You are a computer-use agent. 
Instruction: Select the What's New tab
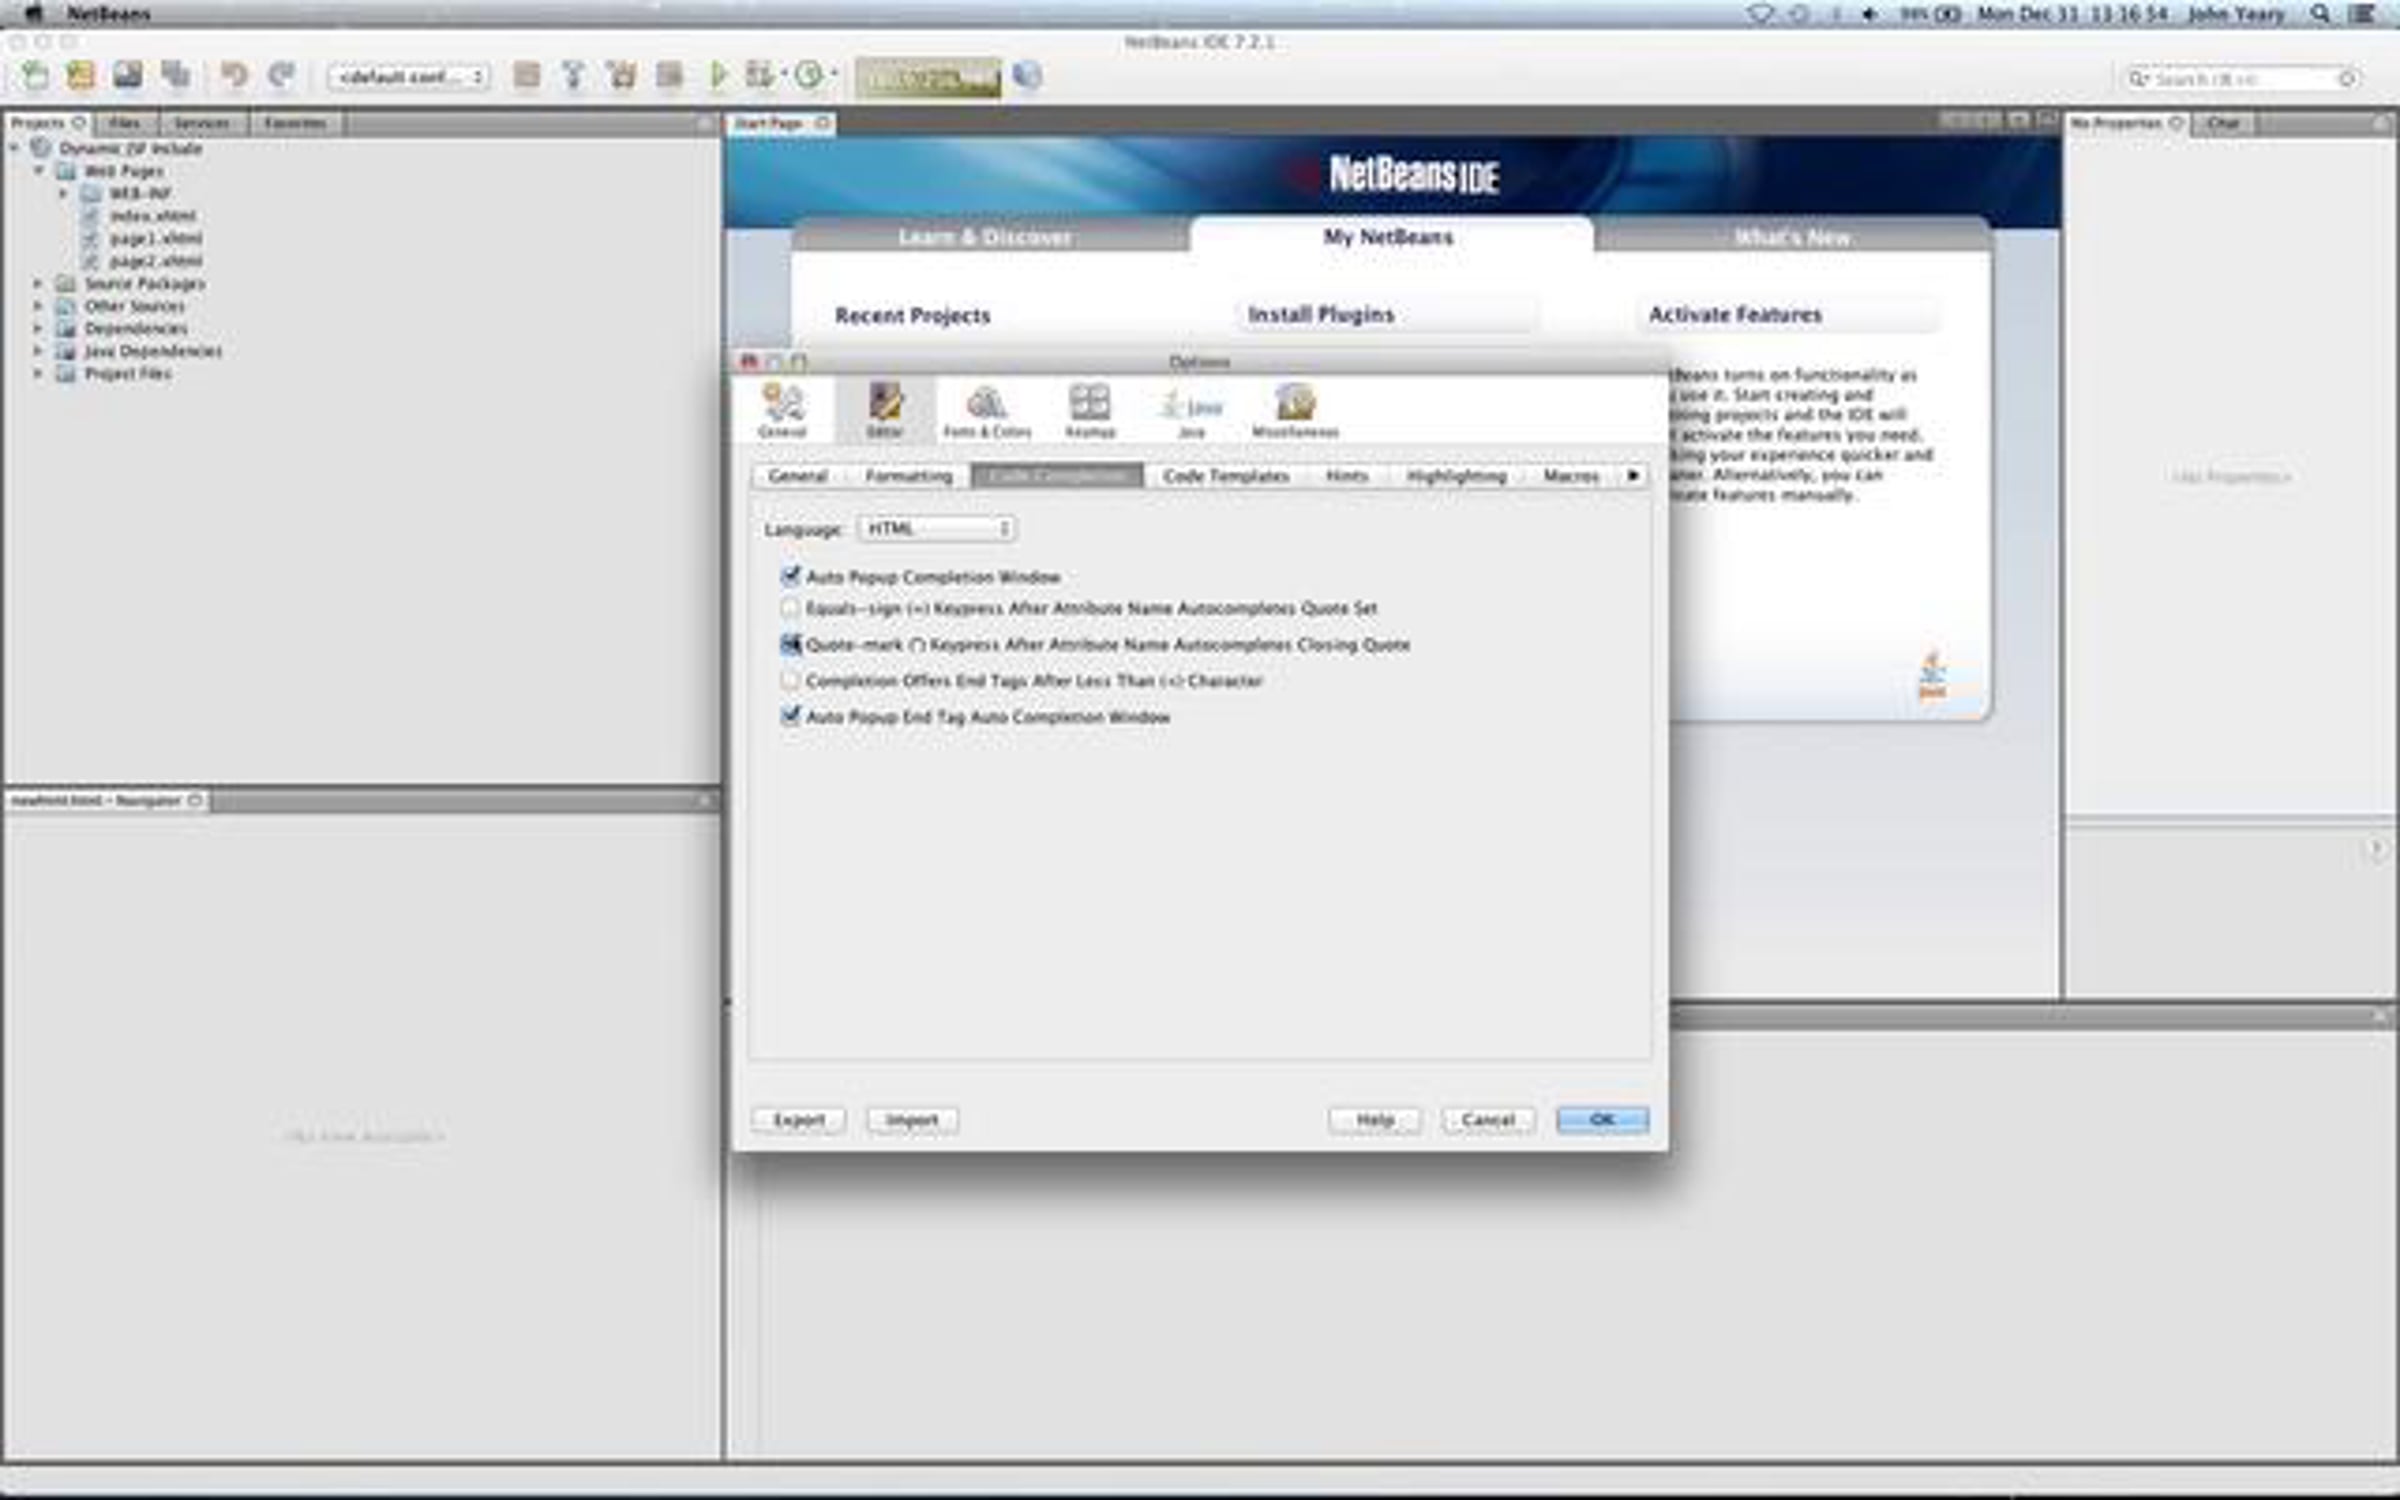pos(1792,237)
